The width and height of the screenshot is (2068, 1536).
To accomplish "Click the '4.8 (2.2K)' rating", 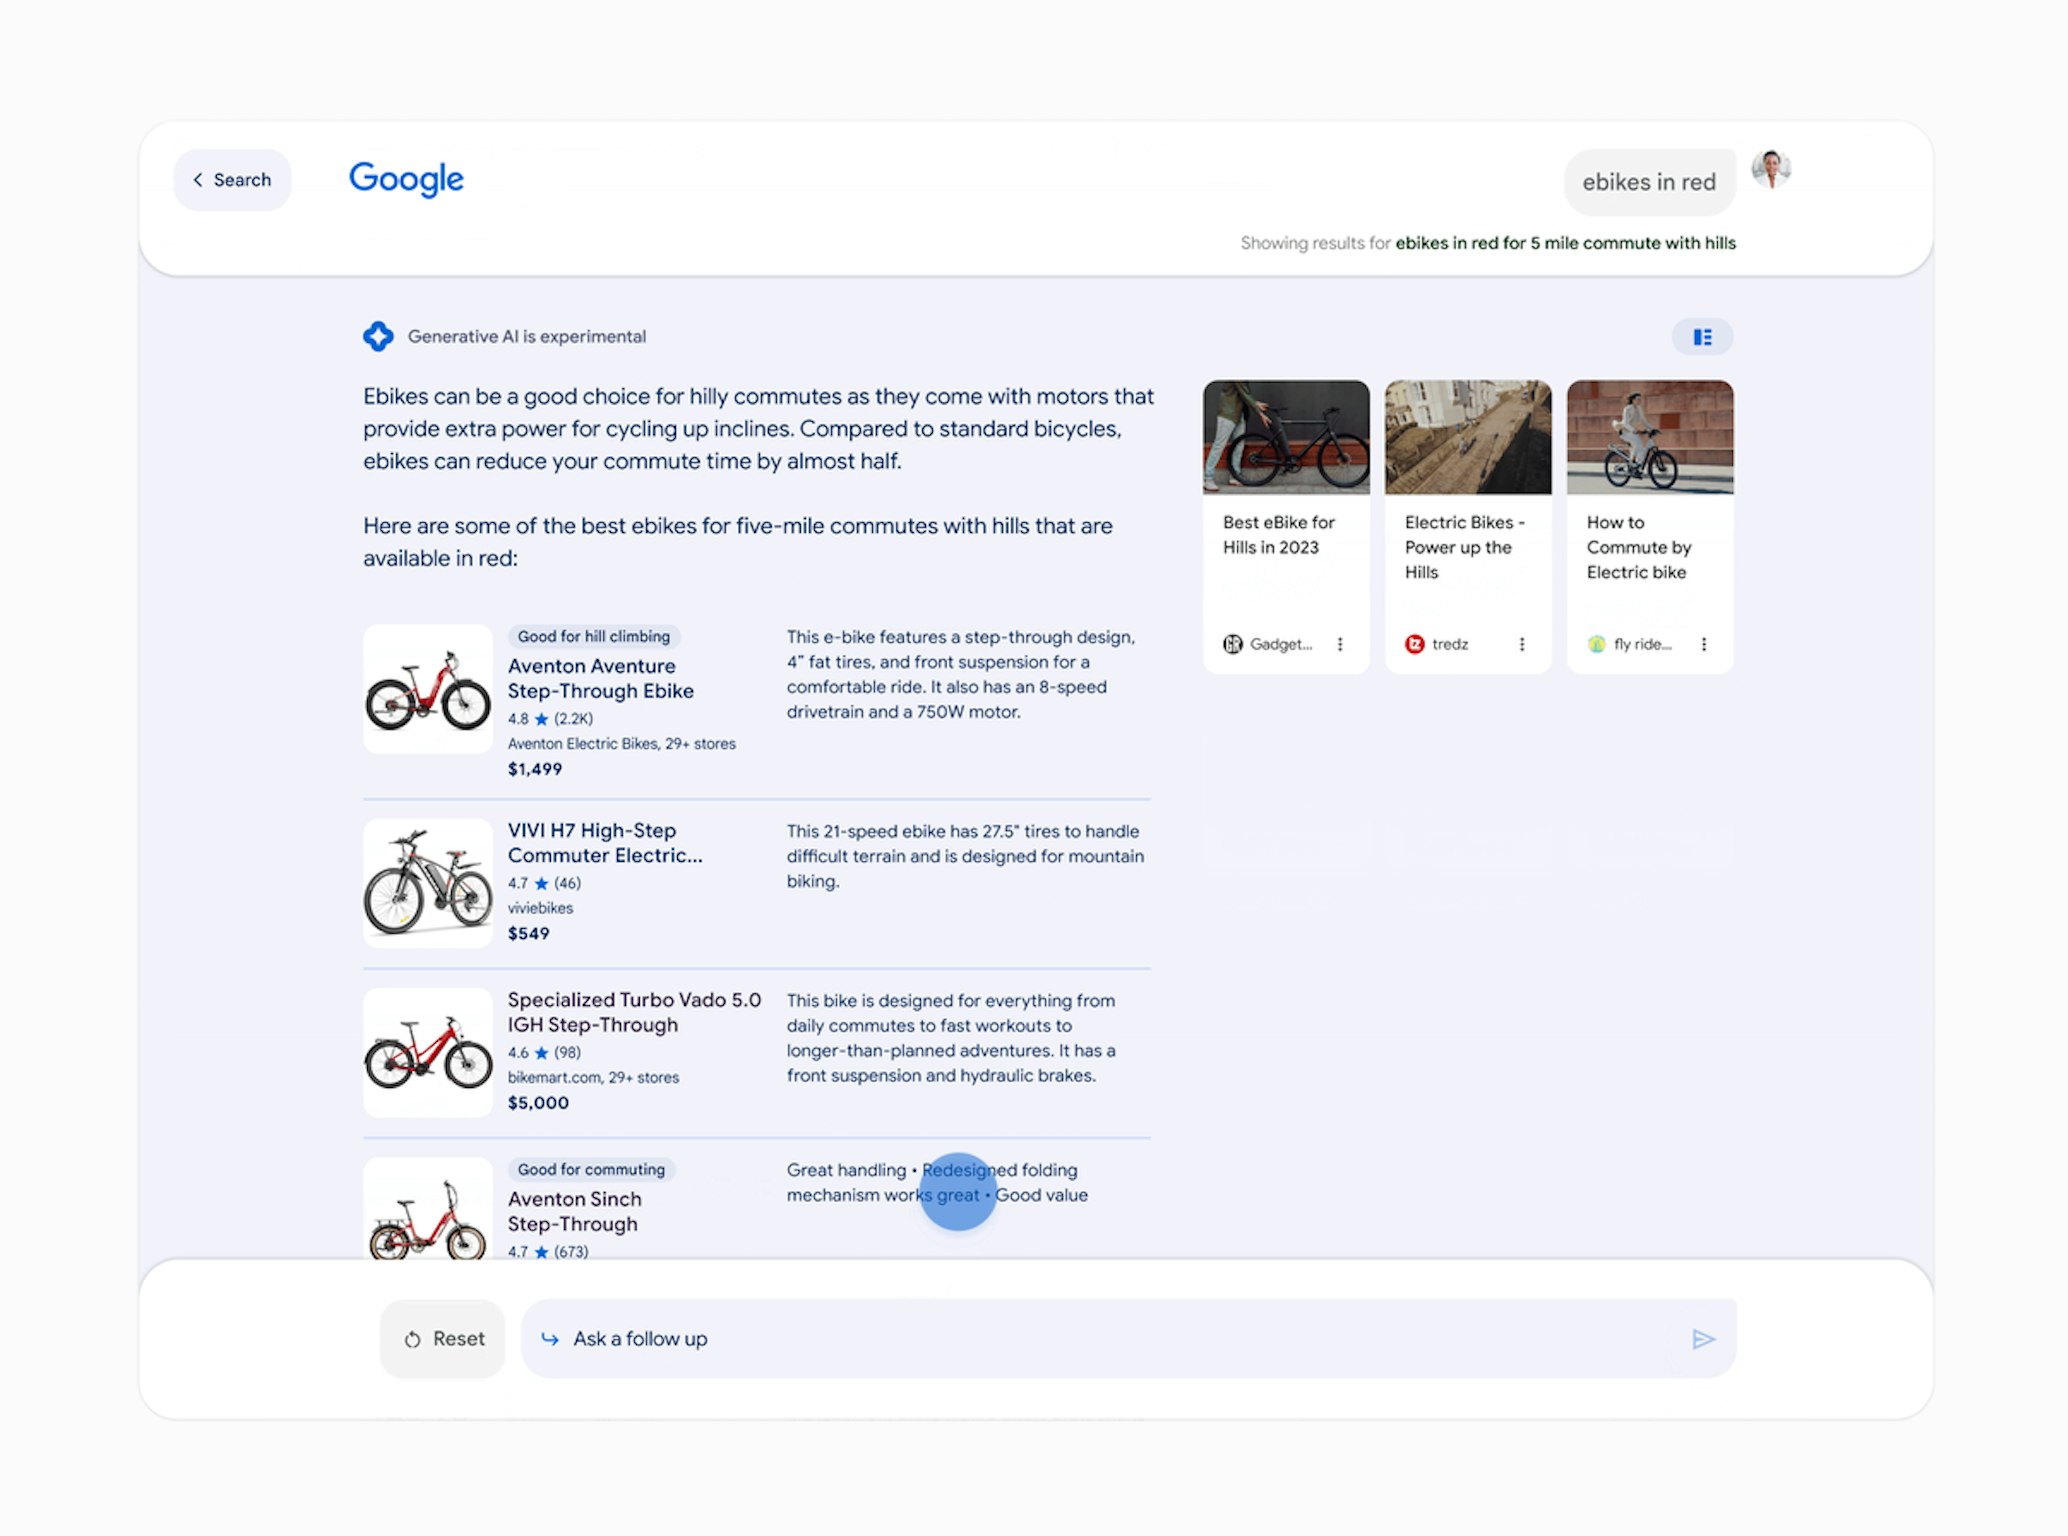I will click(550, 719).
